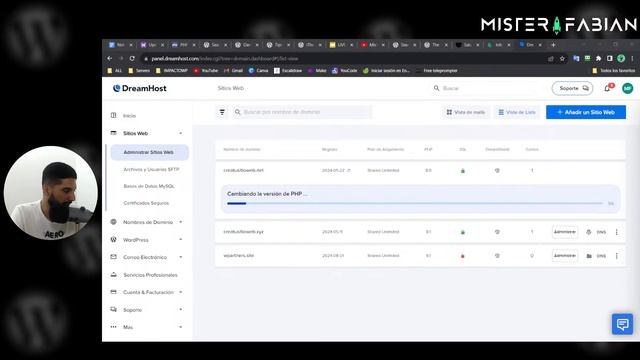
Task: Open the Canva bookmark
Action: [258, 71]
